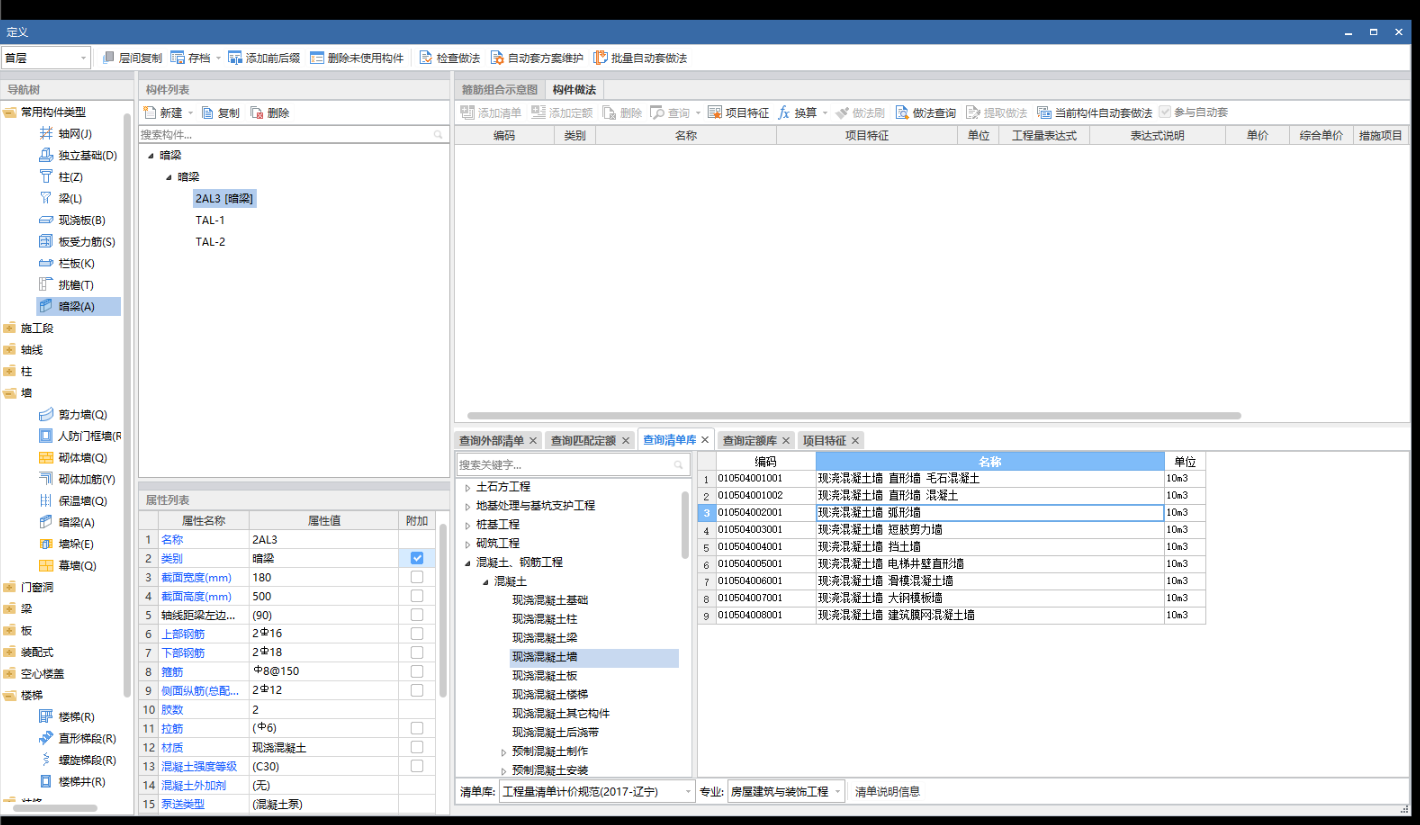Click 搜索关键字 search field
Viewport: 1420px width, 825px height.
click(574, 465)
